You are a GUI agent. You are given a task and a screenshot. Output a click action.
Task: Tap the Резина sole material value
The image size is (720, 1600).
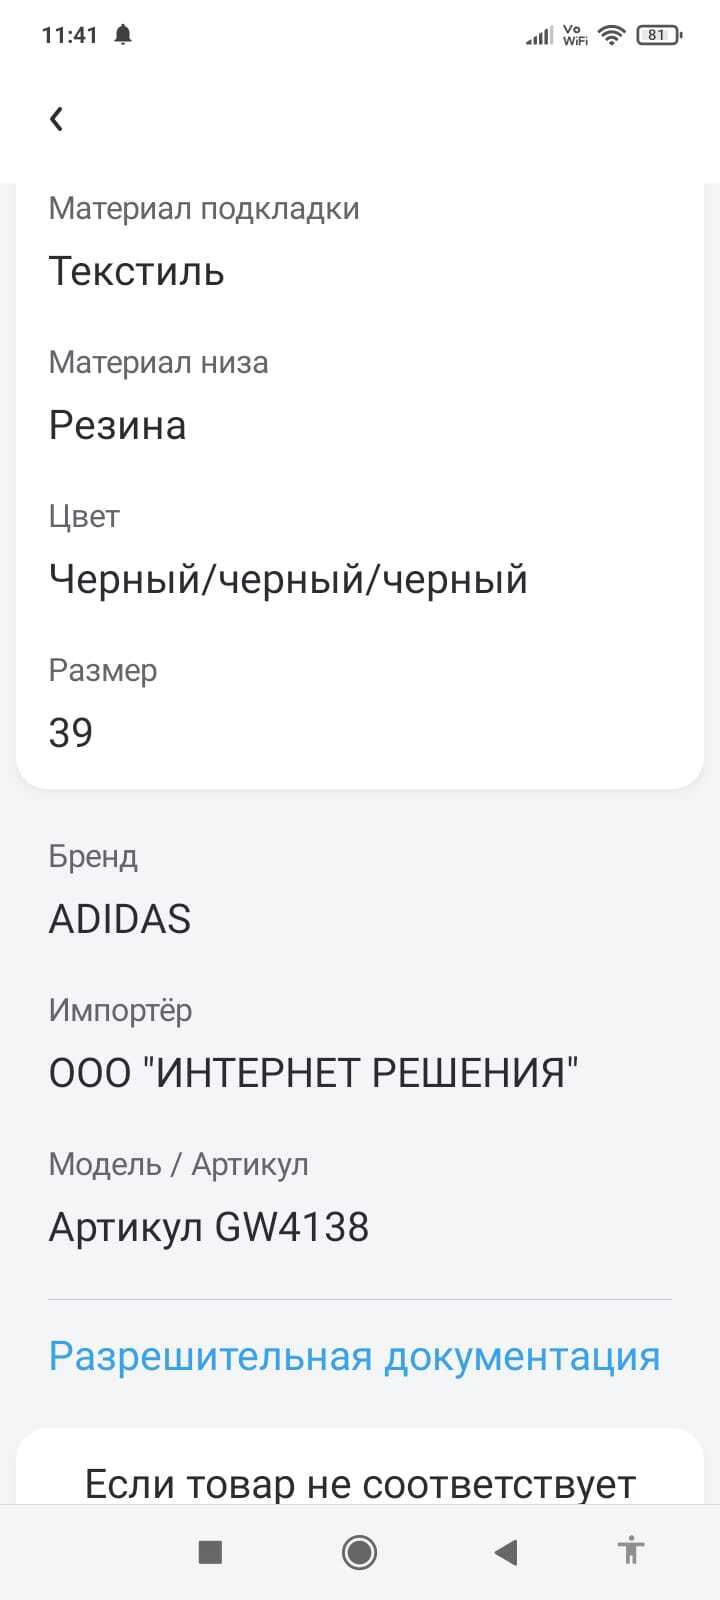click(118, 425)
